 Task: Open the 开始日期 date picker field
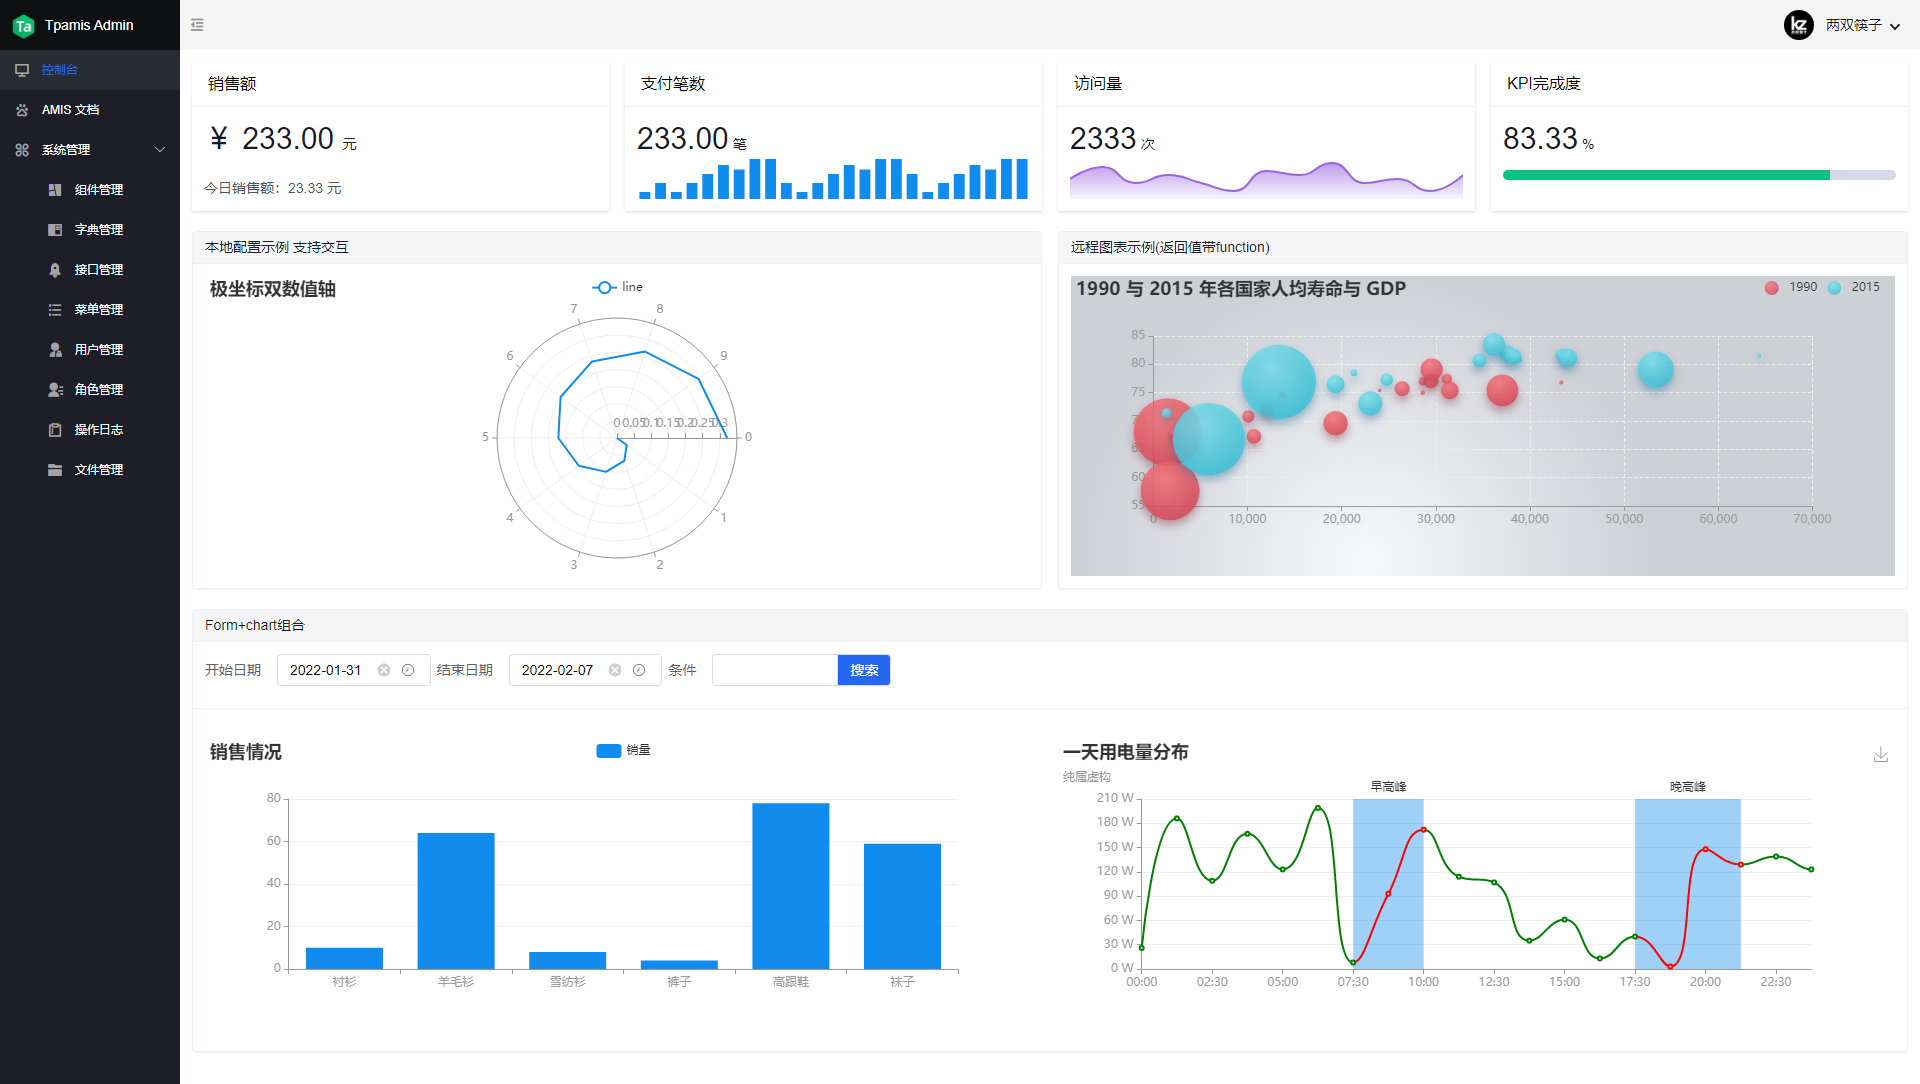tap(326, 670)
